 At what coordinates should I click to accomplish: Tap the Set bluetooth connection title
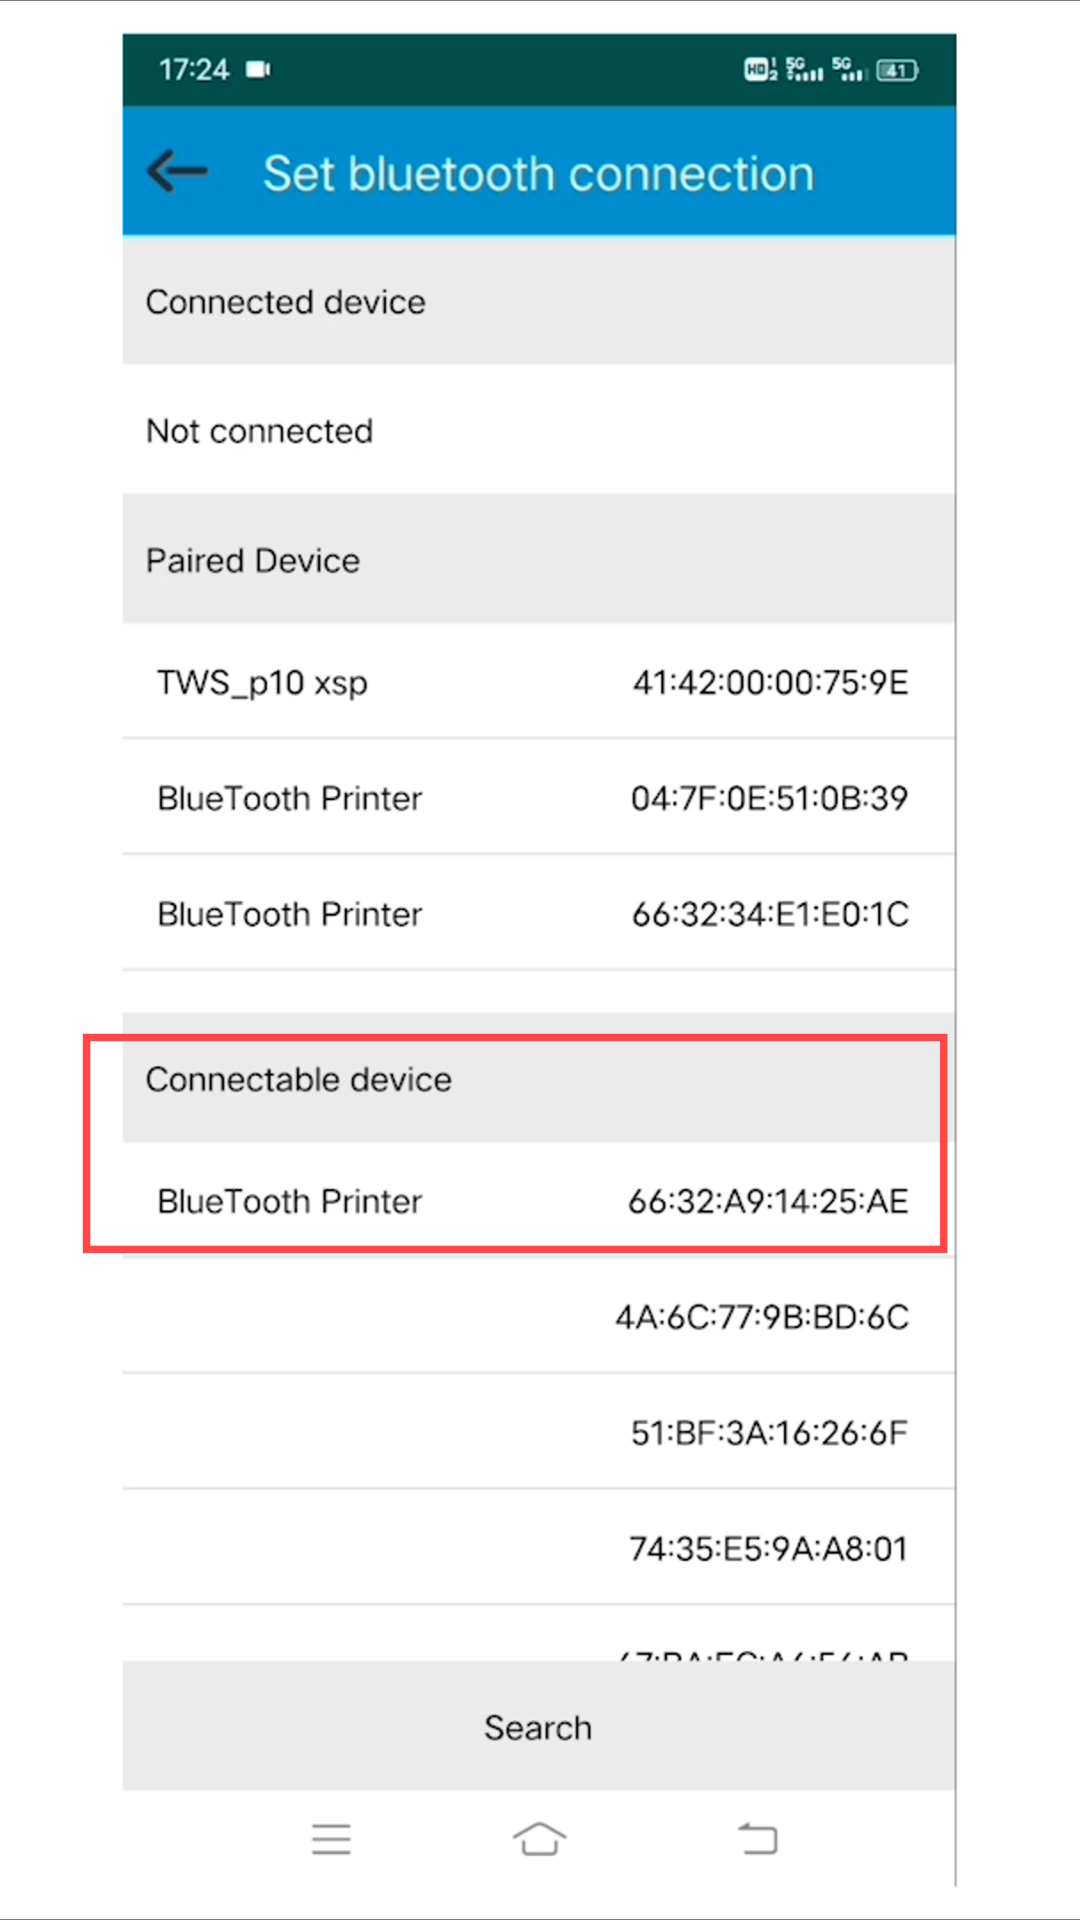coord(538,174)
